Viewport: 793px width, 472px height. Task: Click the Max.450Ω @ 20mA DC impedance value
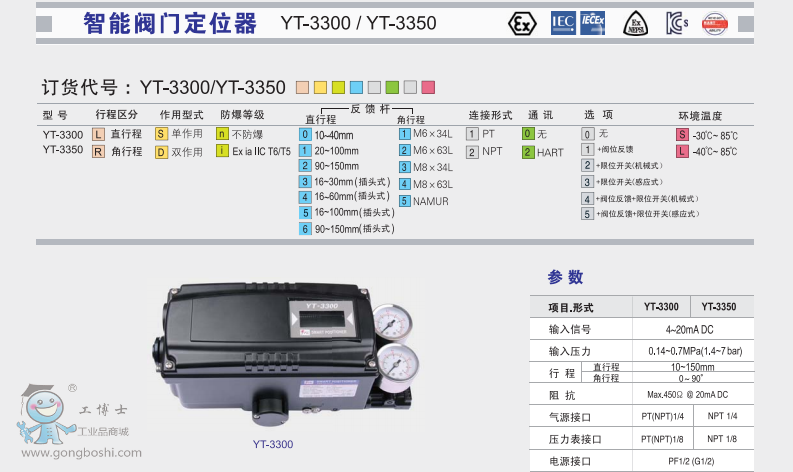[687, 395]
